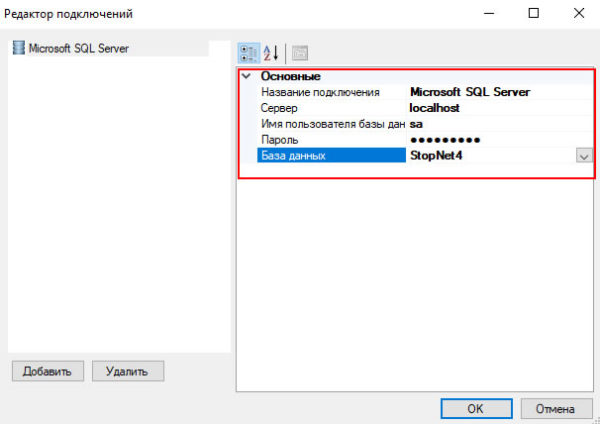This screenshot has height=424, width=600.
Task: Click the Добавить button
Action: (x=47, y=371)
